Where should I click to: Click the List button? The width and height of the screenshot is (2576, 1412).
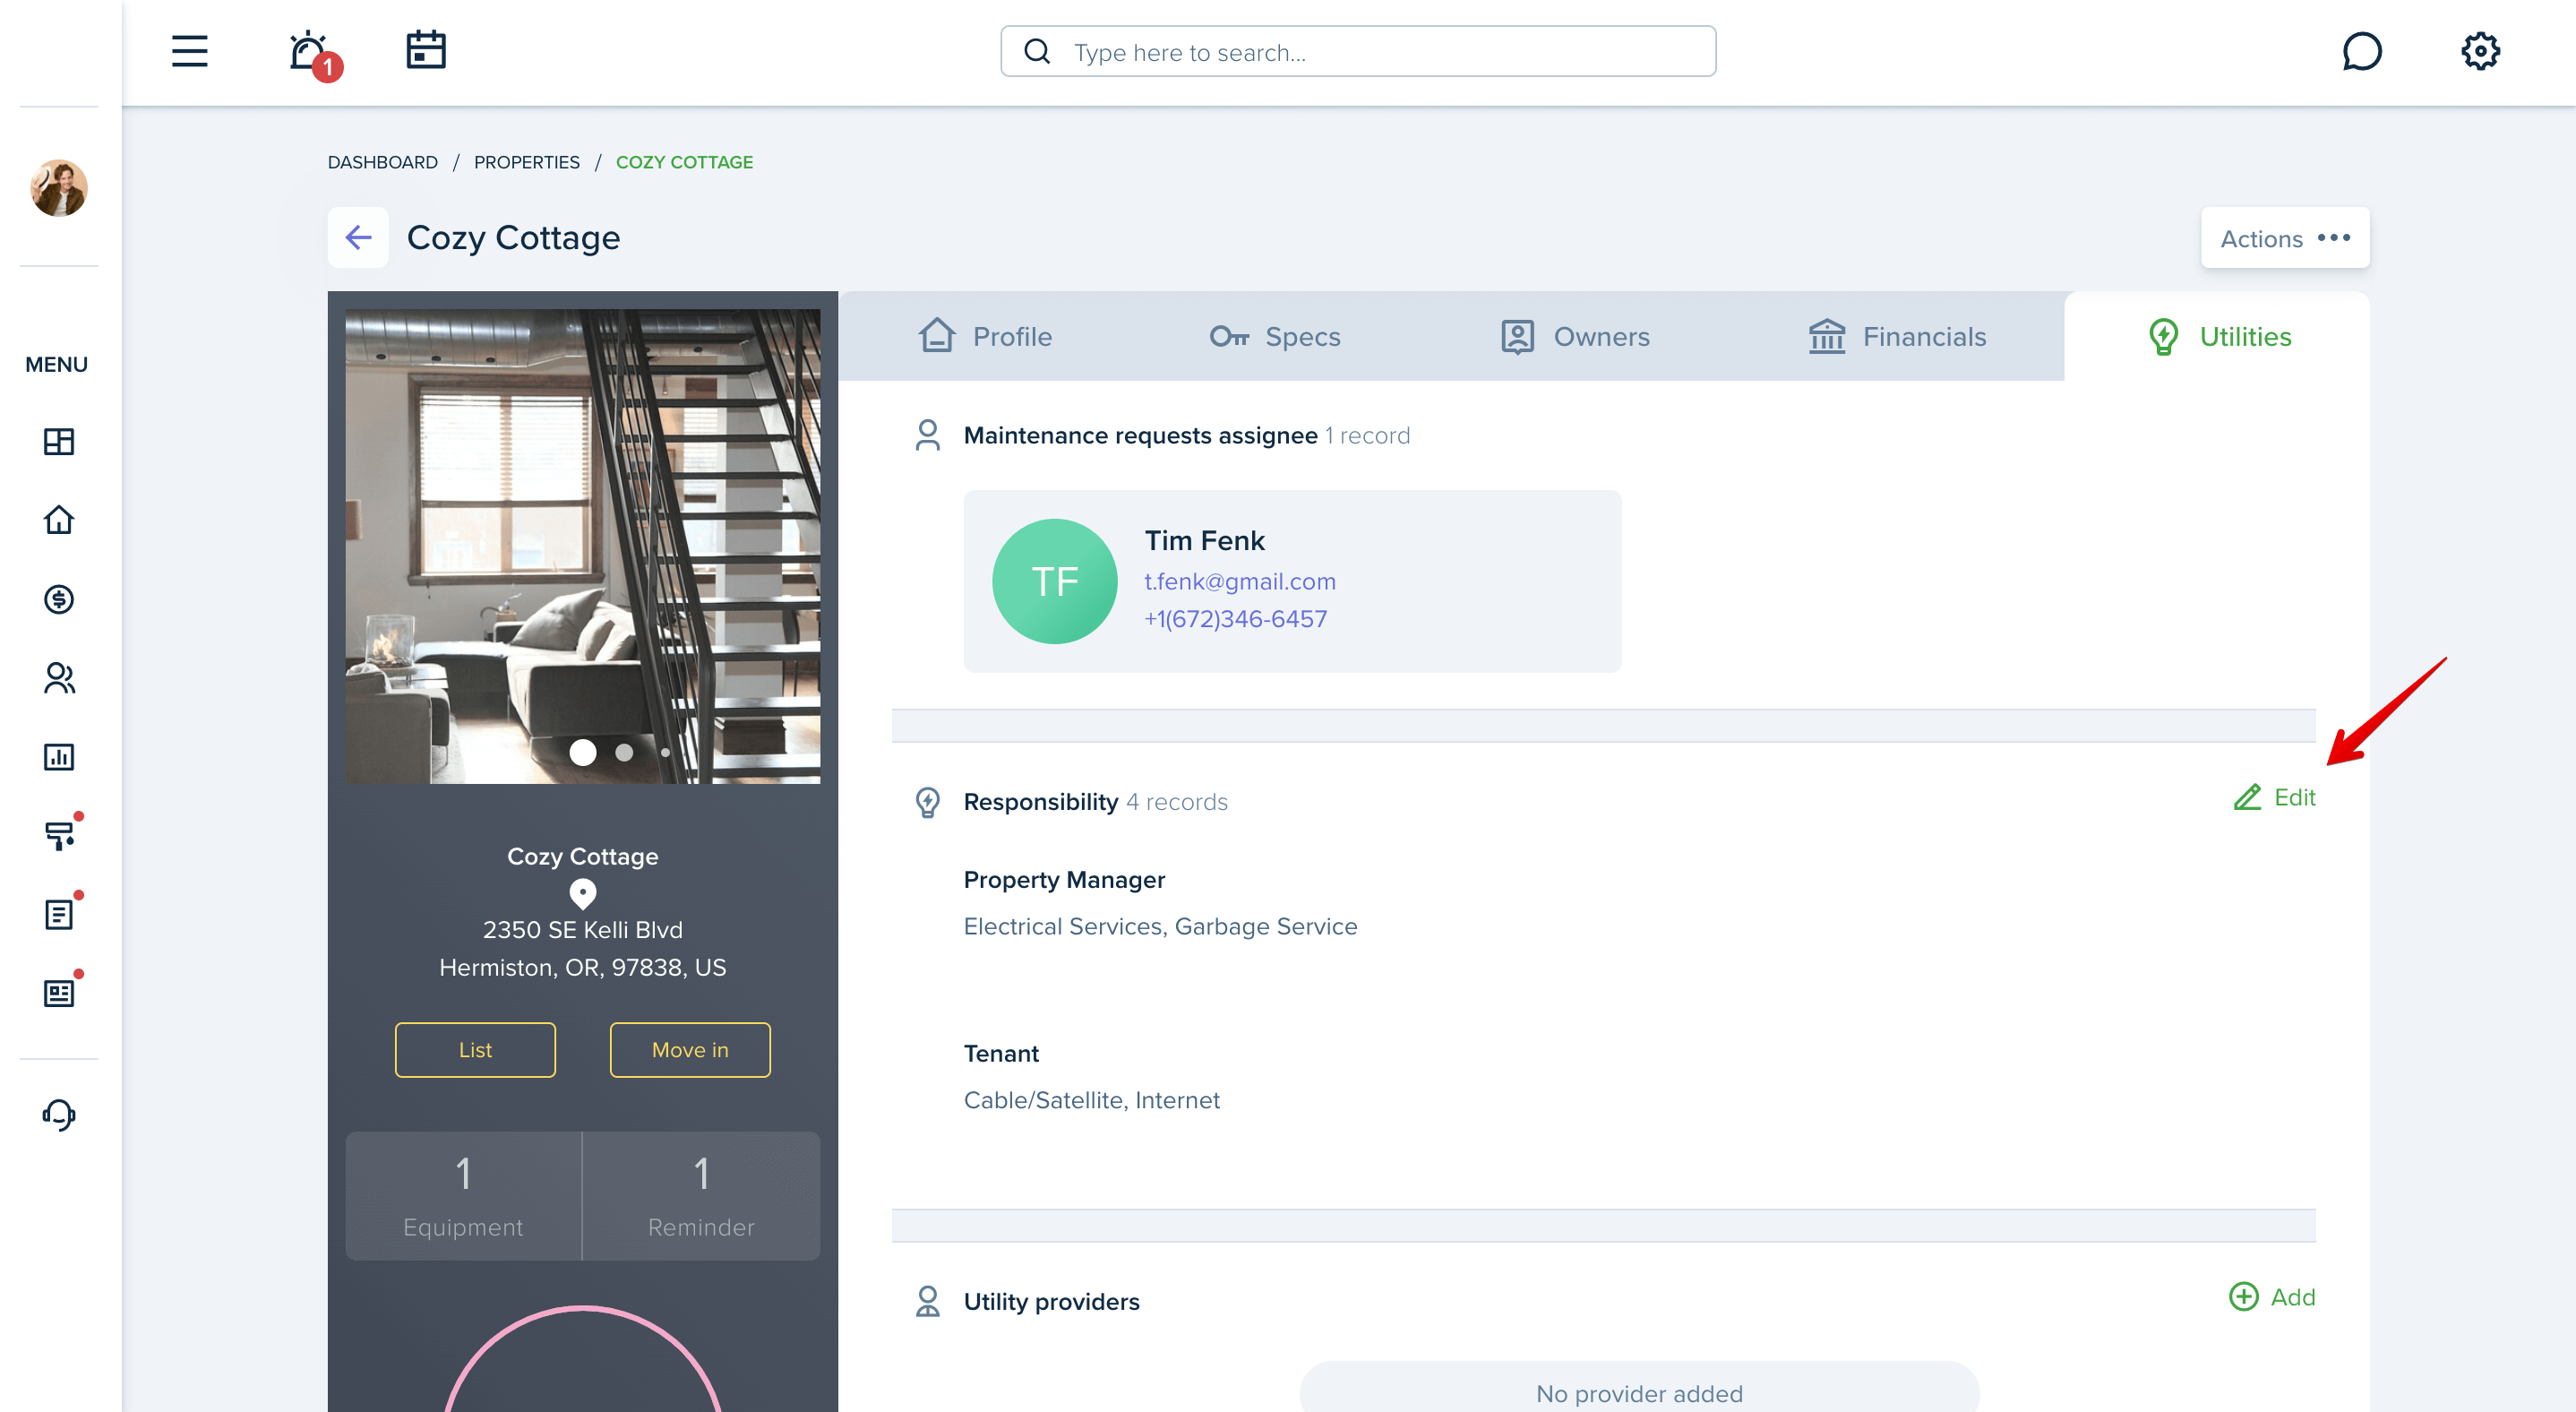(x=475, y=1050)
